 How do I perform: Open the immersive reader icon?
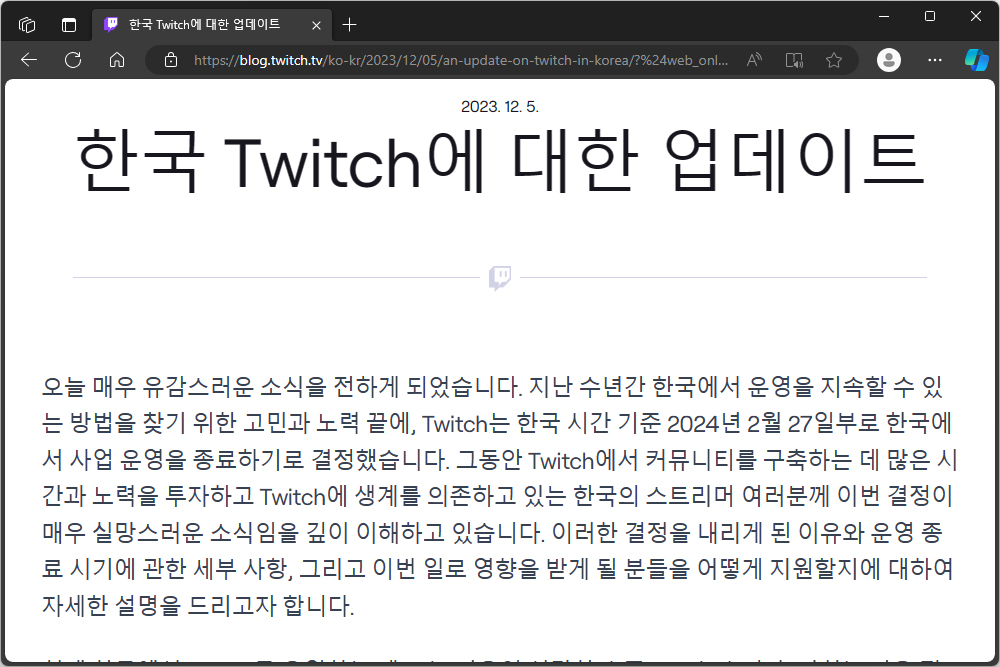[794, 60]
